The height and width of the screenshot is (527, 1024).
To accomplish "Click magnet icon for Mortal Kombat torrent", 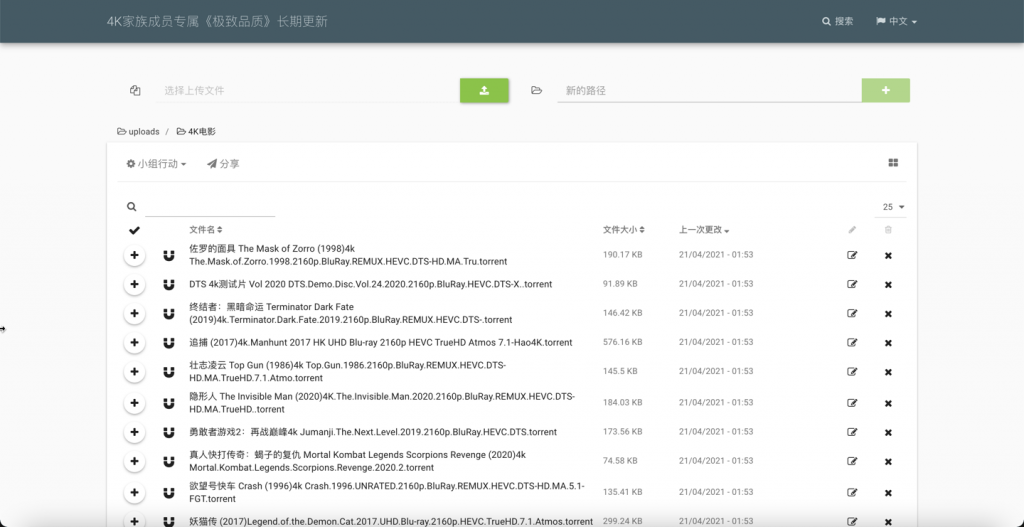I will click(168, 461).
